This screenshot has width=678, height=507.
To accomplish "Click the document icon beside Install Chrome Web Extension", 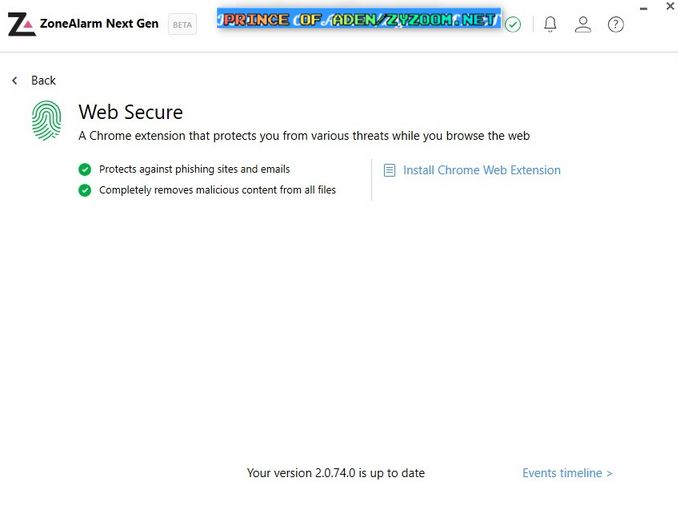I will (x=389, y=170).
